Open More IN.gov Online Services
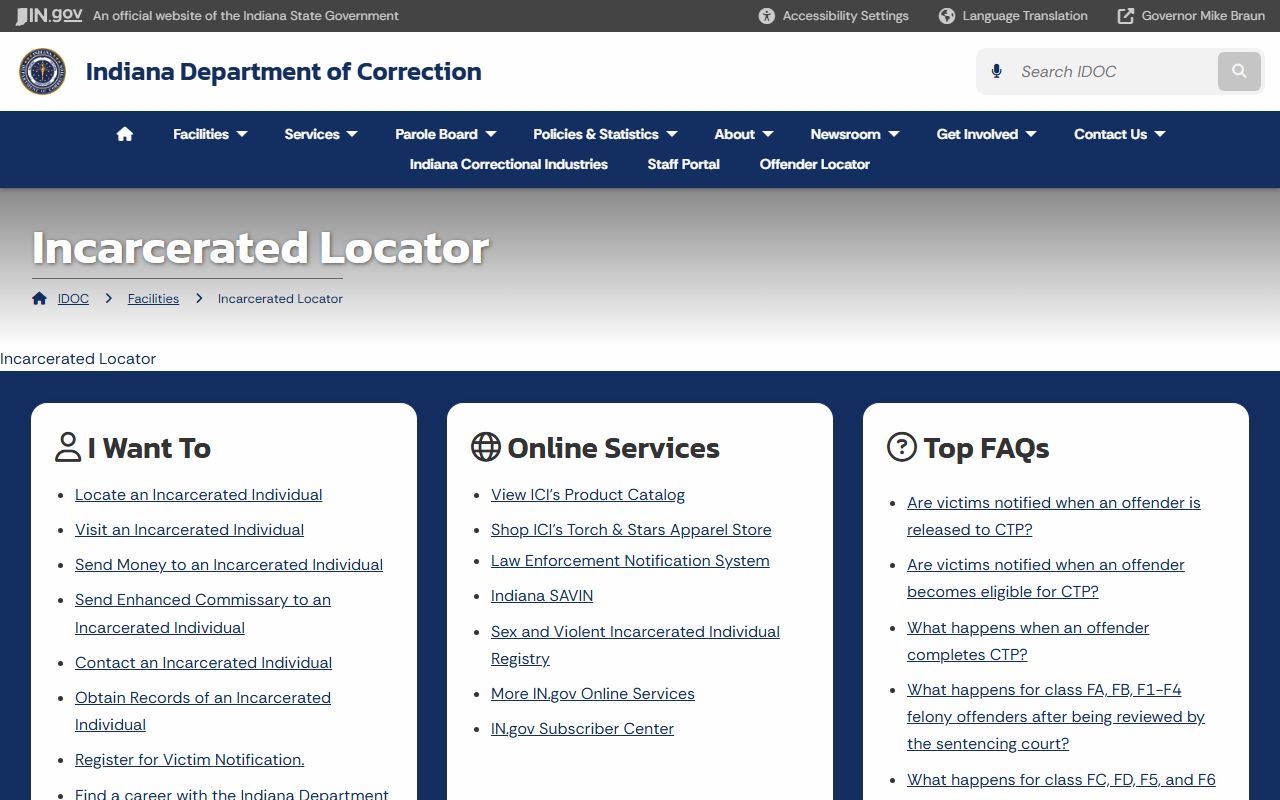 coord(593,694)
